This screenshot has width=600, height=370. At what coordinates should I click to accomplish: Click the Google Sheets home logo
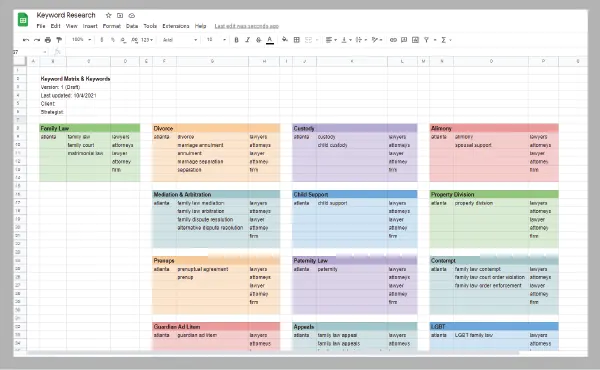(x=23, y=20)
